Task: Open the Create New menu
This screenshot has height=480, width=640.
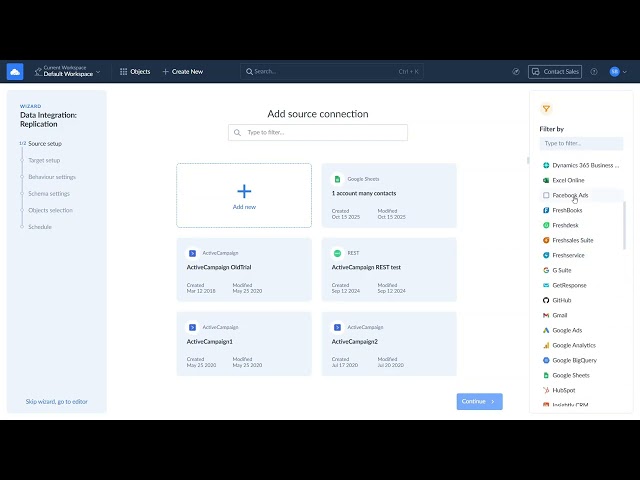Action: click(x=183, y=71)
